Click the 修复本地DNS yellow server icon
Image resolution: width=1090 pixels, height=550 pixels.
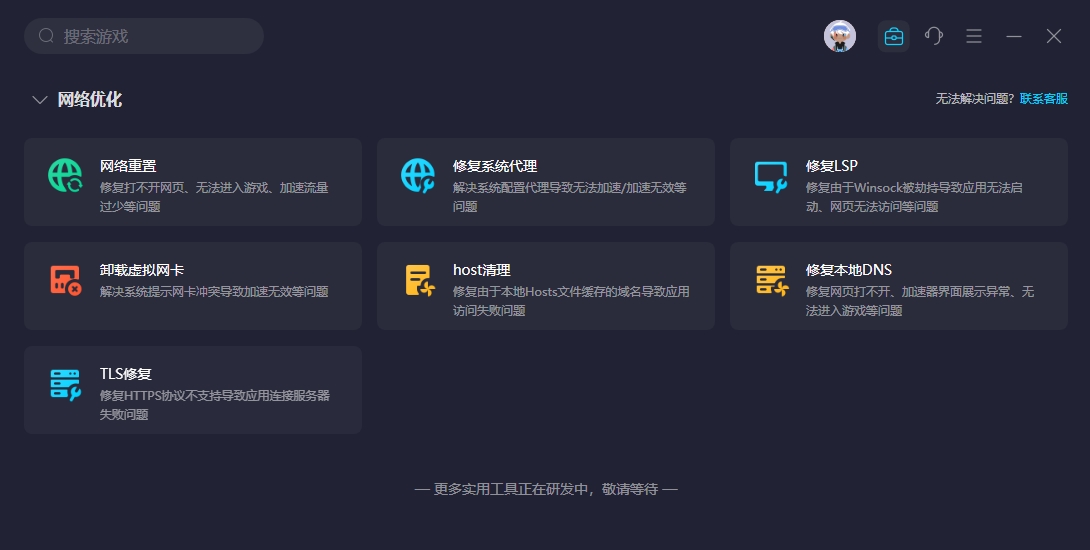pos(771,280)
